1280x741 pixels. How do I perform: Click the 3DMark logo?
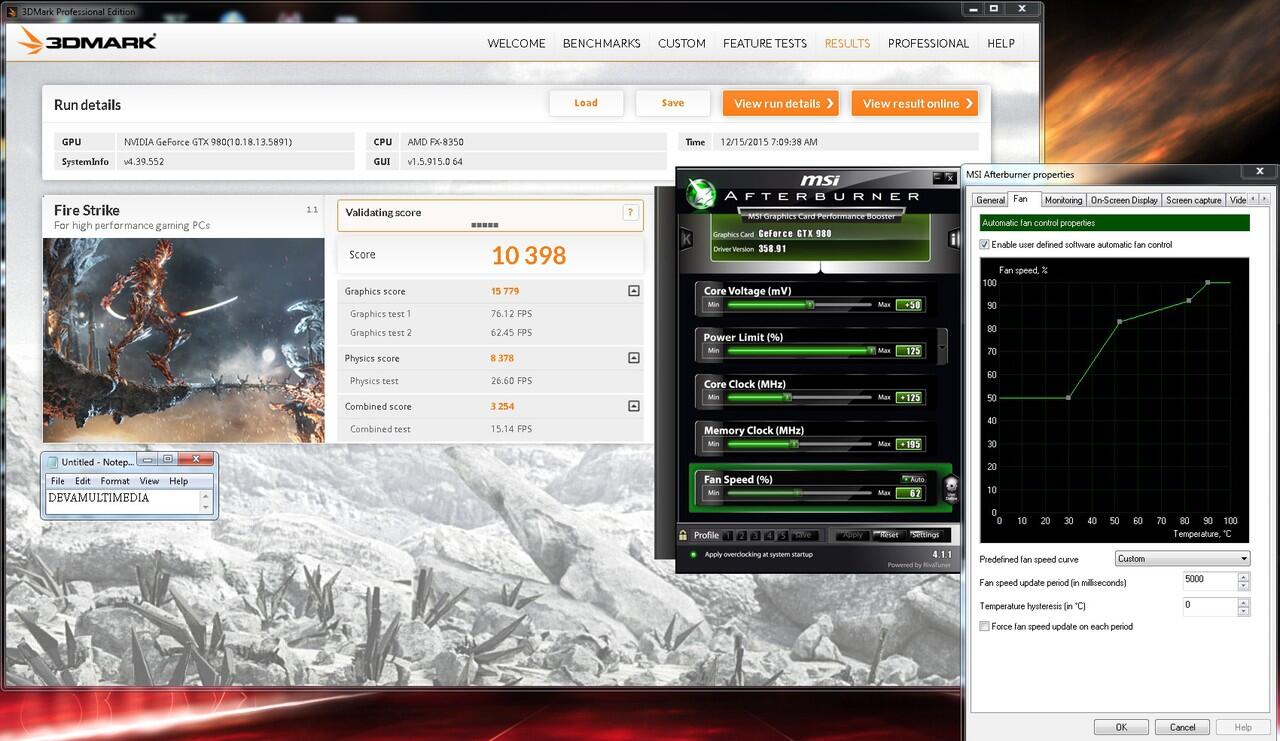pos(87,41)
